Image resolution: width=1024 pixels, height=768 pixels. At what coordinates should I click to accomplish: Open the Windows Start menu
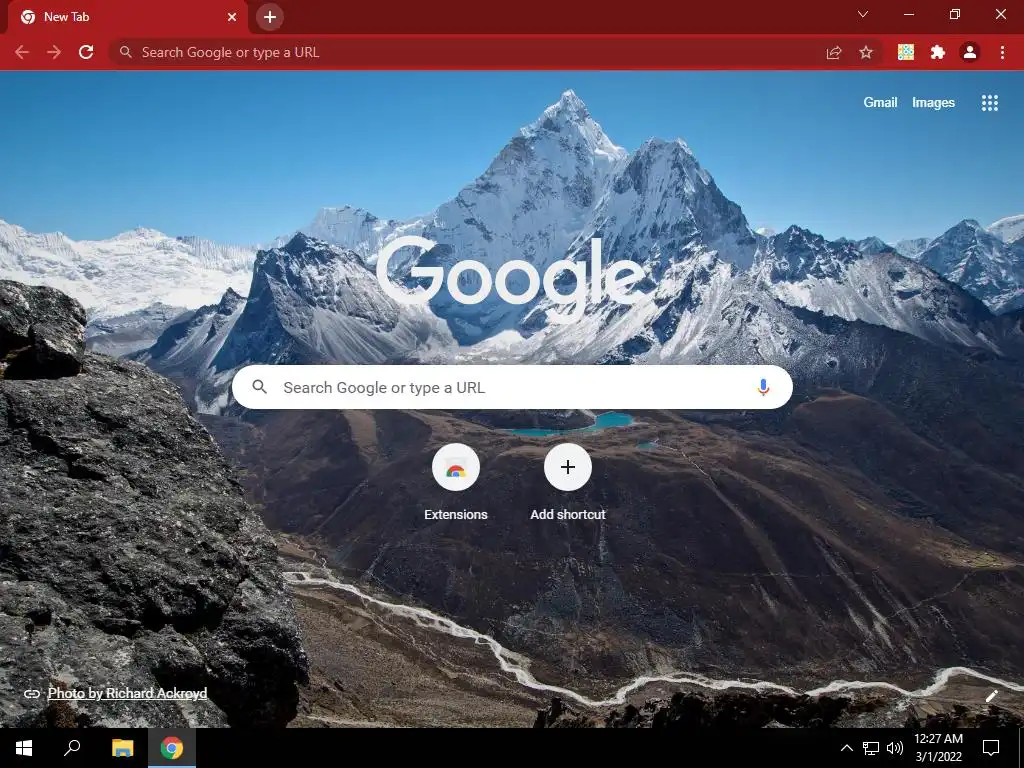click(x=24, y=748)
